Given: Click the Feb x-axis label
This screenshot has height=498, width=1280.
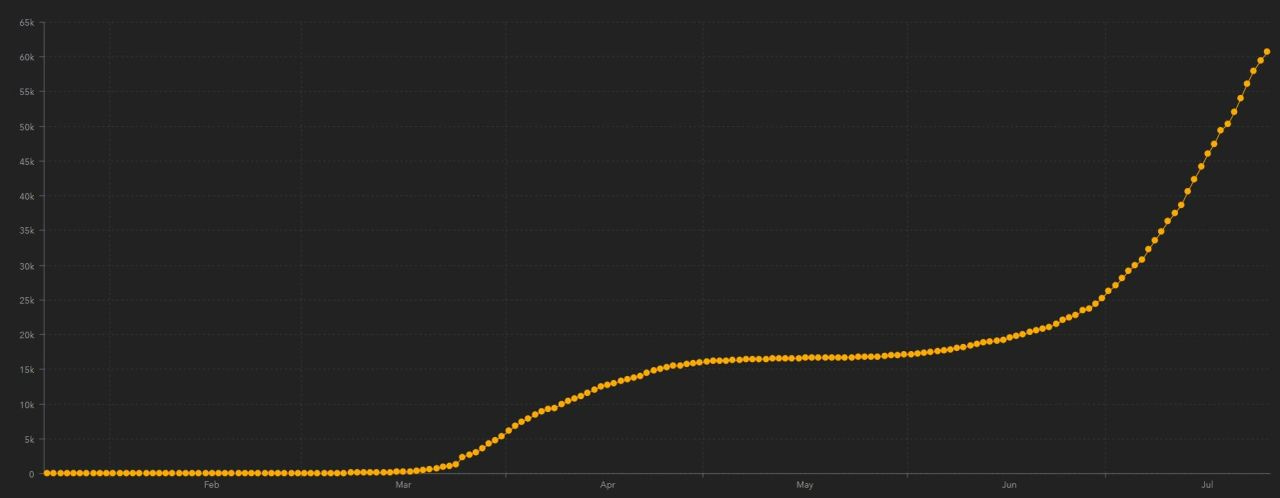Looking at the screenshot, I should click(211, 485).
